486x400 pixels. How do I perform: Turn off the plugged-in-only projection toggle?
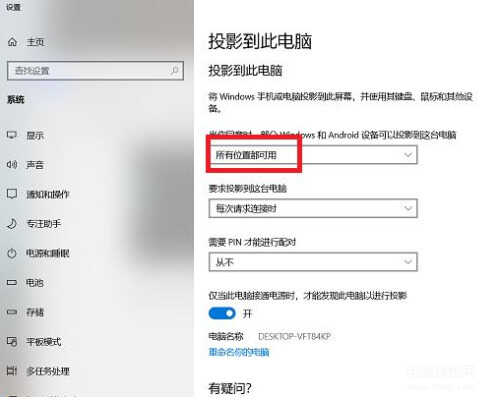(222, 313)
